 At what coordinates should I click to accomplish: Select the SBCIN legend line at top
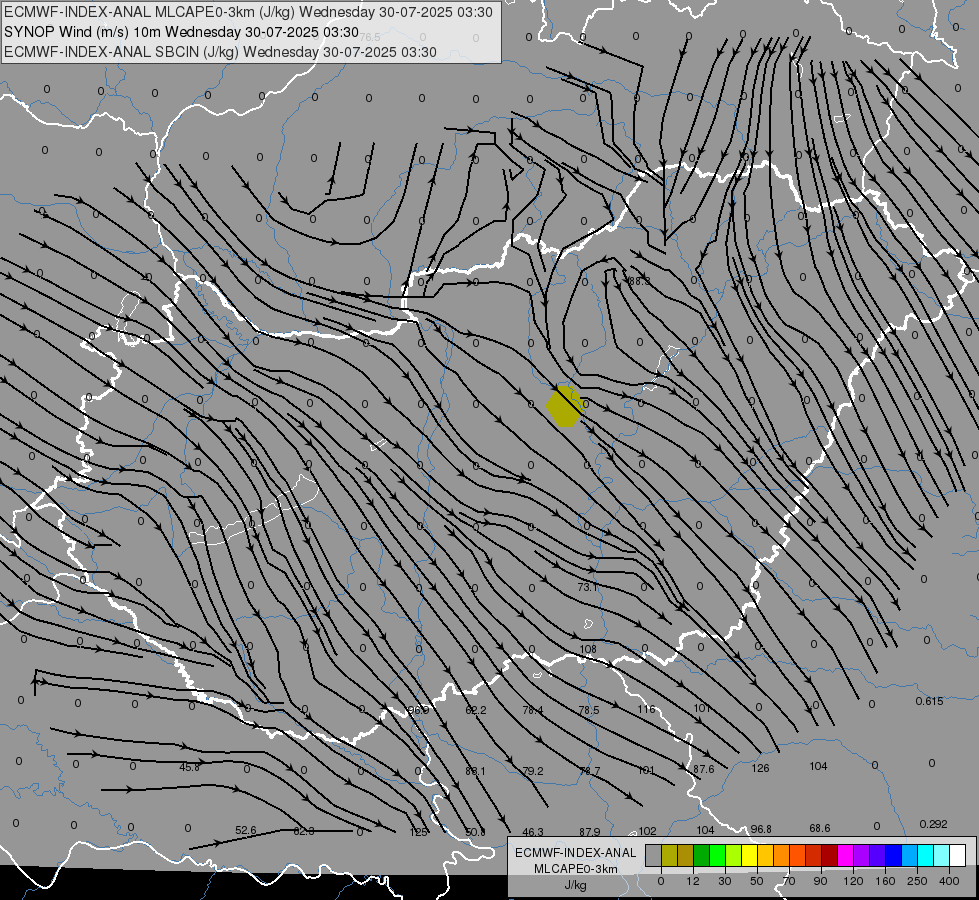pyautogui.click(x=220, y=52)
